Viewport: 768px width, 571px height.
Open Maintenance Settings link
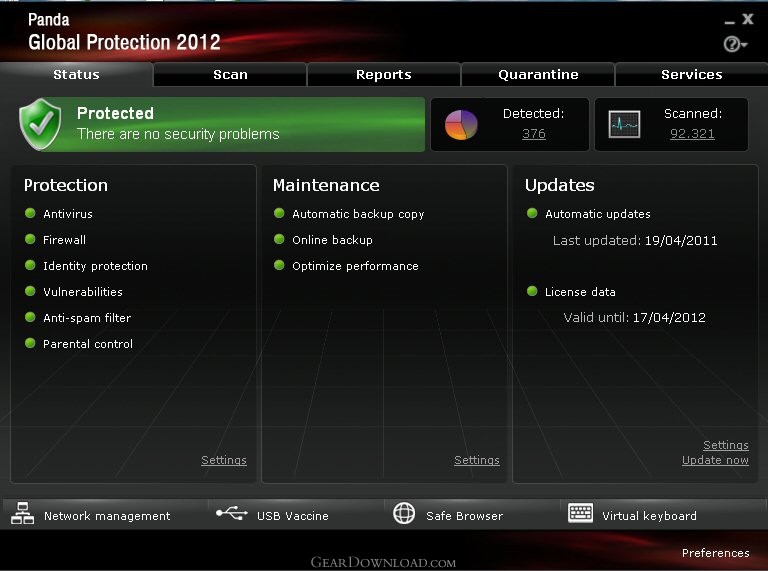(x=477, y=460)
